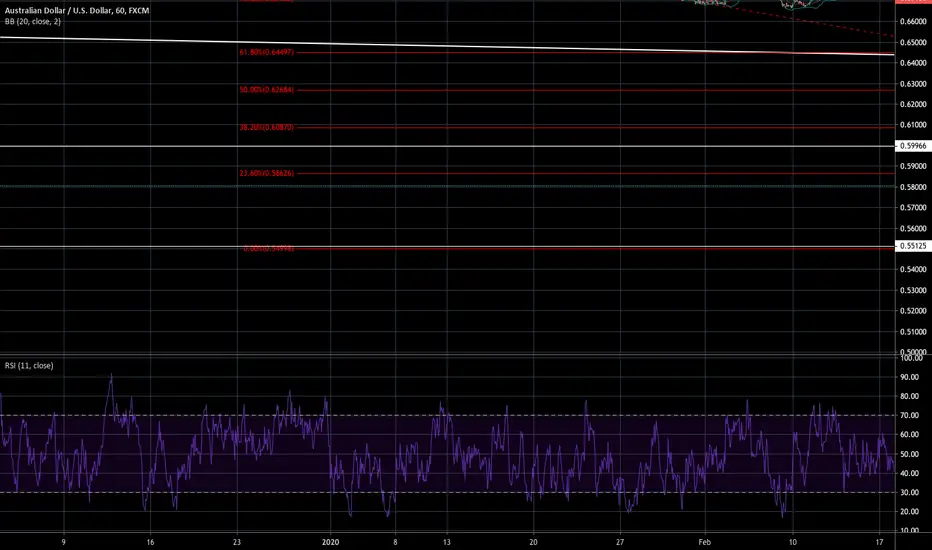
Task: Click the 38.20%(0.60870) Fibonacci level label
Action: pos(266,127)
